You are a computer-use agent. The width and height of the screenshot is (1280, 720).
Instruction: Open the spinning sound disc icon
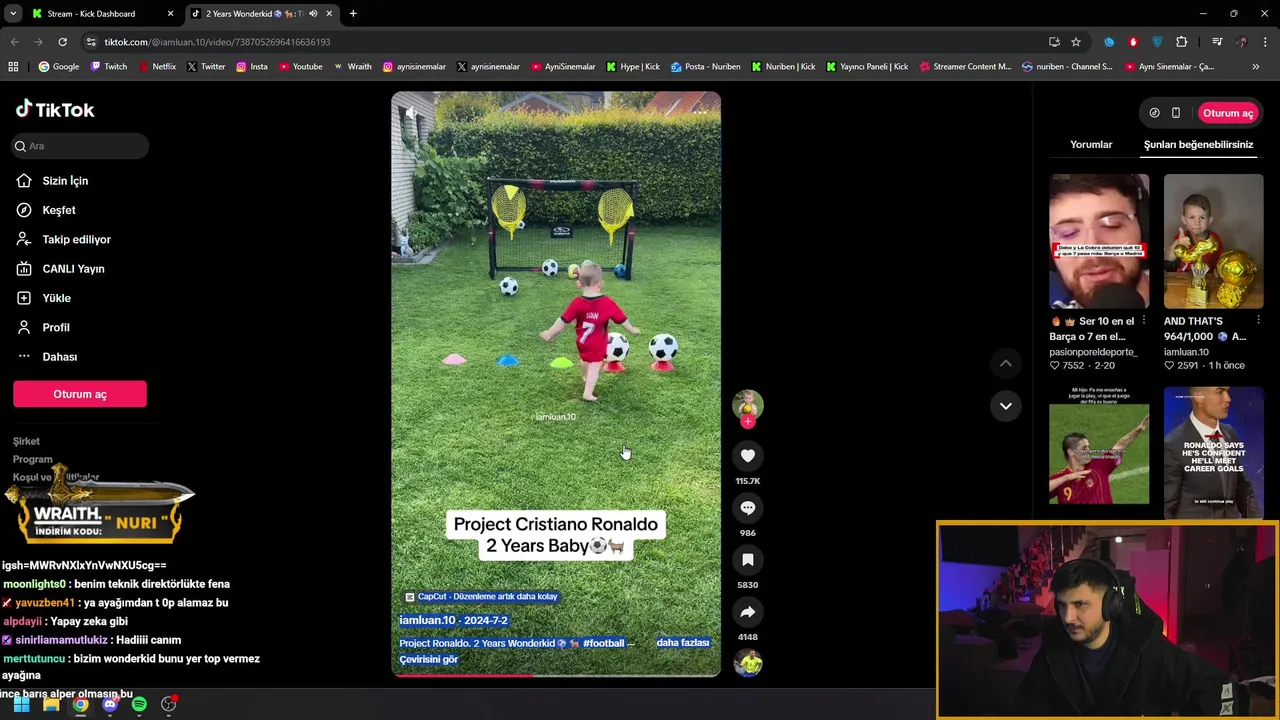point(747,663)
